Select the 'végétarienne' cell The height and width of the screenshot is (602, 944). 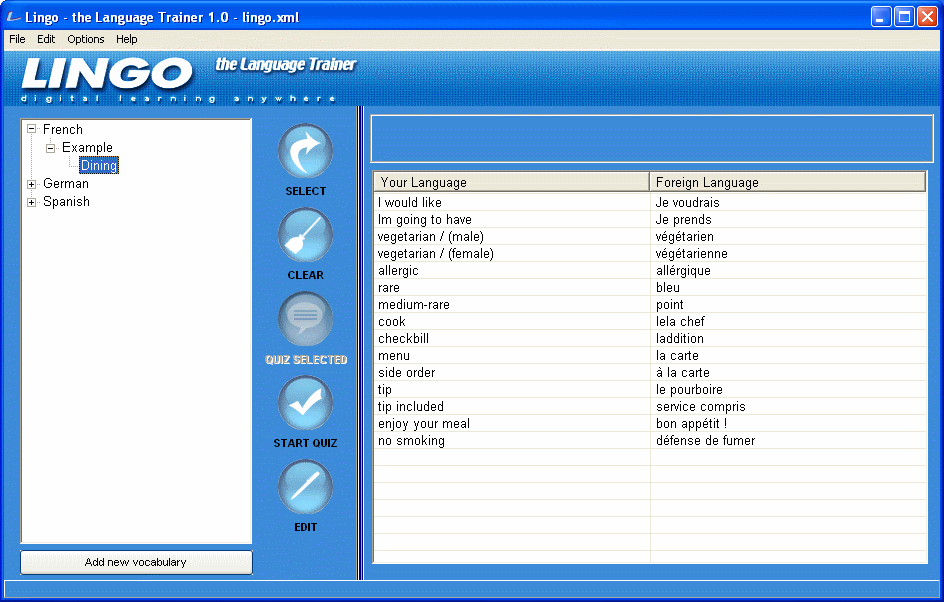click(x=788, y=253)
